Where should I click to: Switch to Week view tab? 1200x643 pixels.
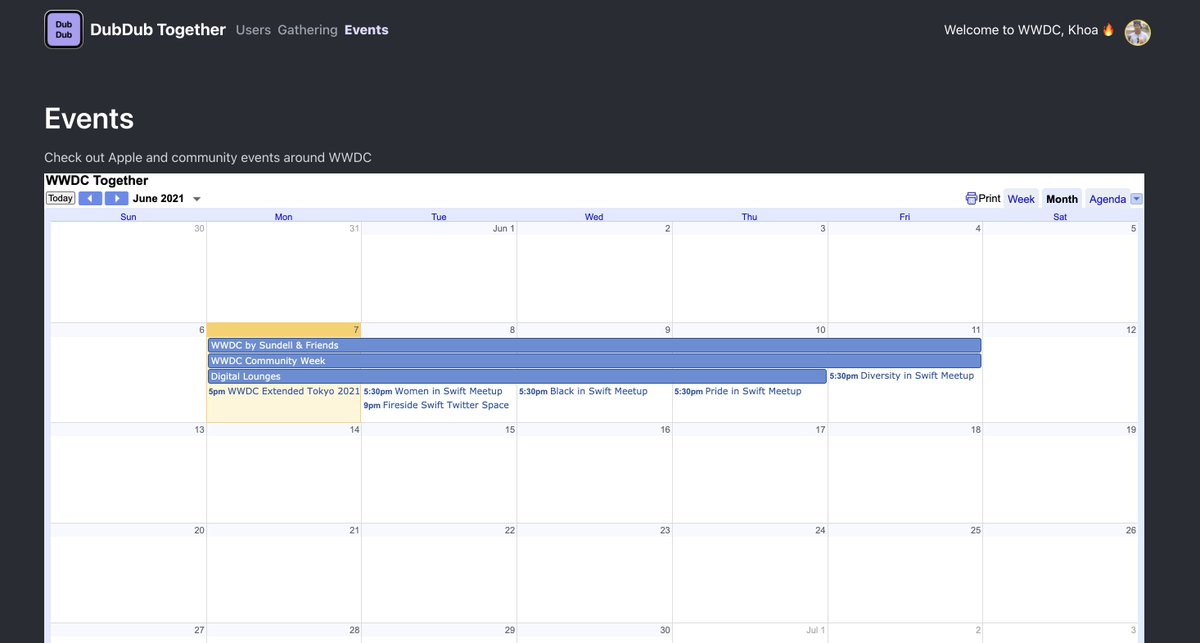point(1021,198)
